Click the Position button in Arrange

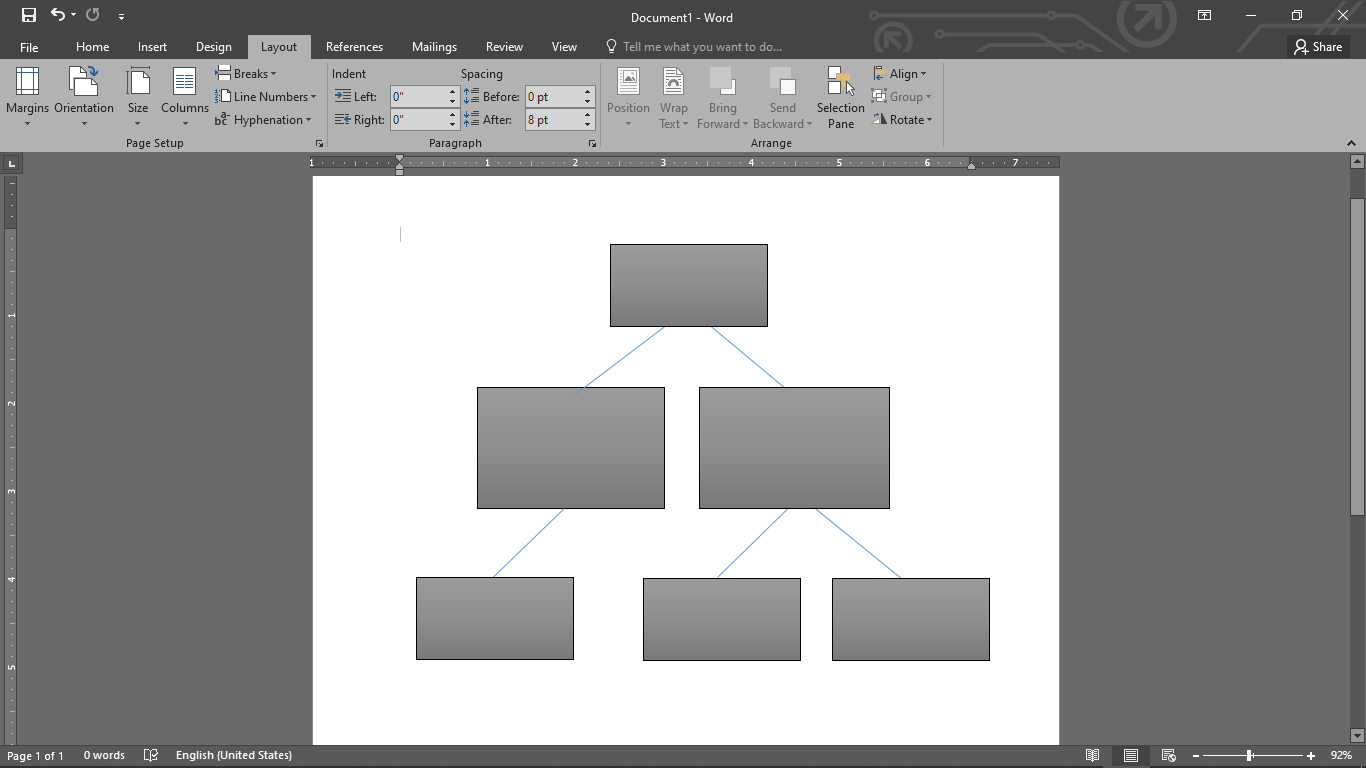[628, 97]
